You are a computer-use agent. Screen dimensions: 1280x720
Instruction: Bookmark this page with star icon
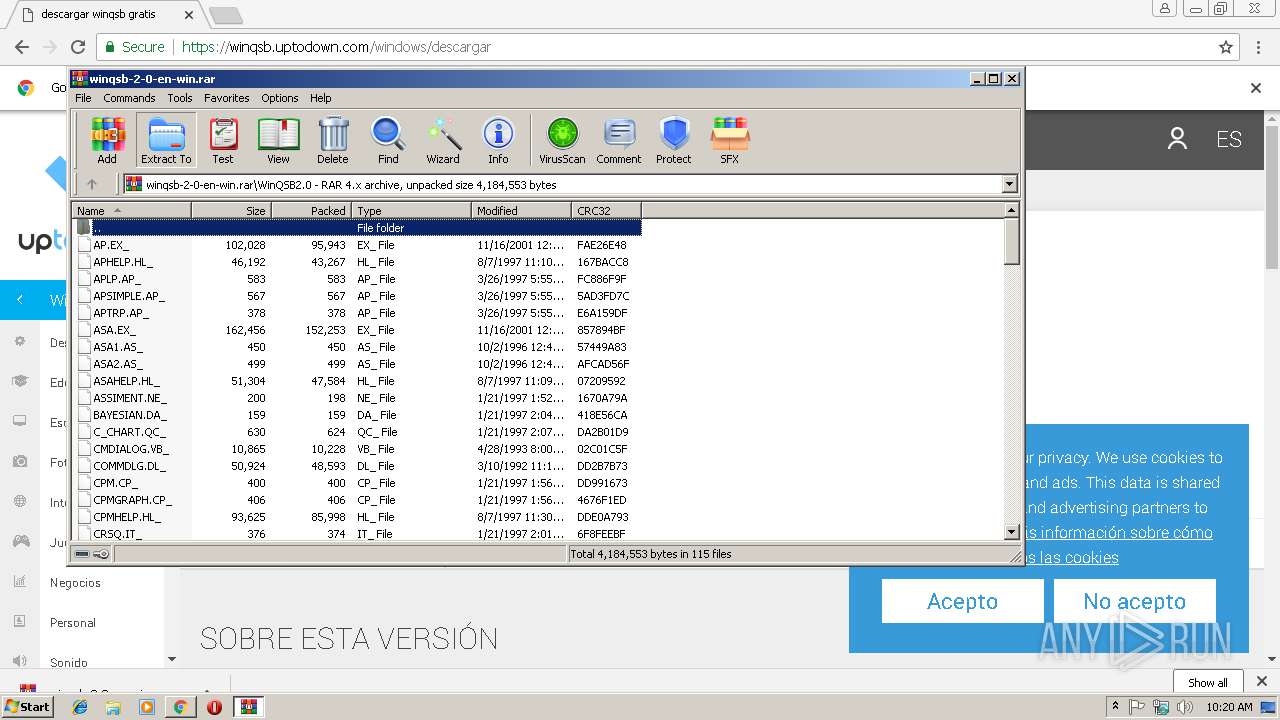point(1226,47)
